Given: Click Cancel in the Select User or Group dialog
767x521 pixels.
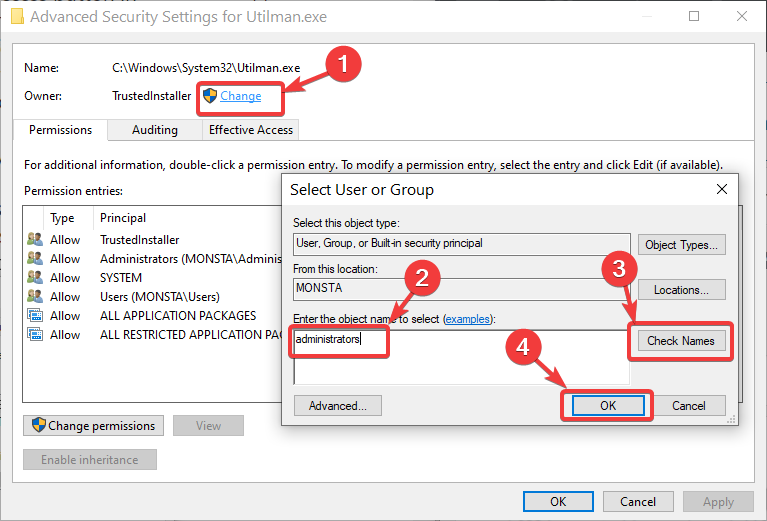Looking at the screenshot, I should coord(689,406).
